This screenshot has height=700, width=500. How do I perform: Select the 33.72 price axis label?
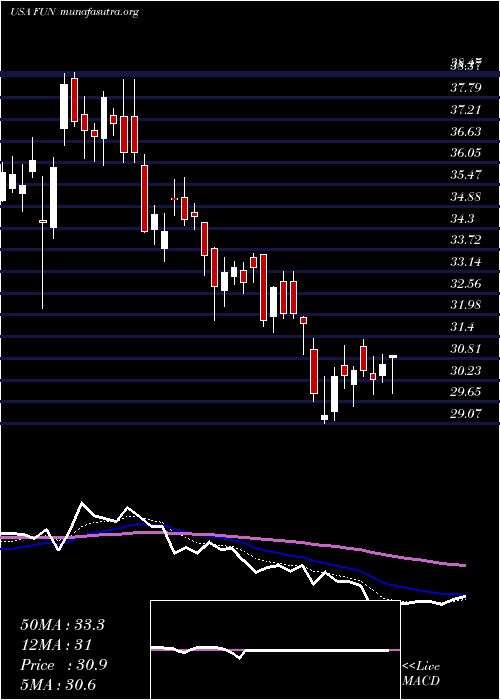(466, 240)
